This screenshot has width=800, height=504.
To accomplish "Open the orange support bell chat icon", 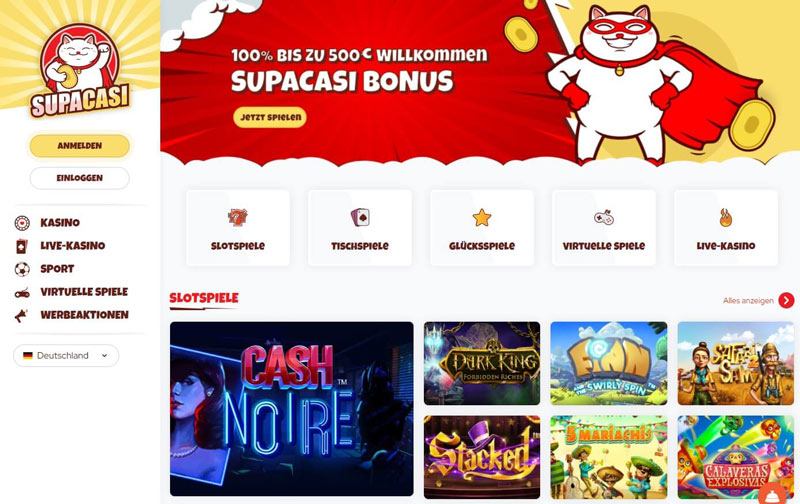I will click(x=772, y=494).
